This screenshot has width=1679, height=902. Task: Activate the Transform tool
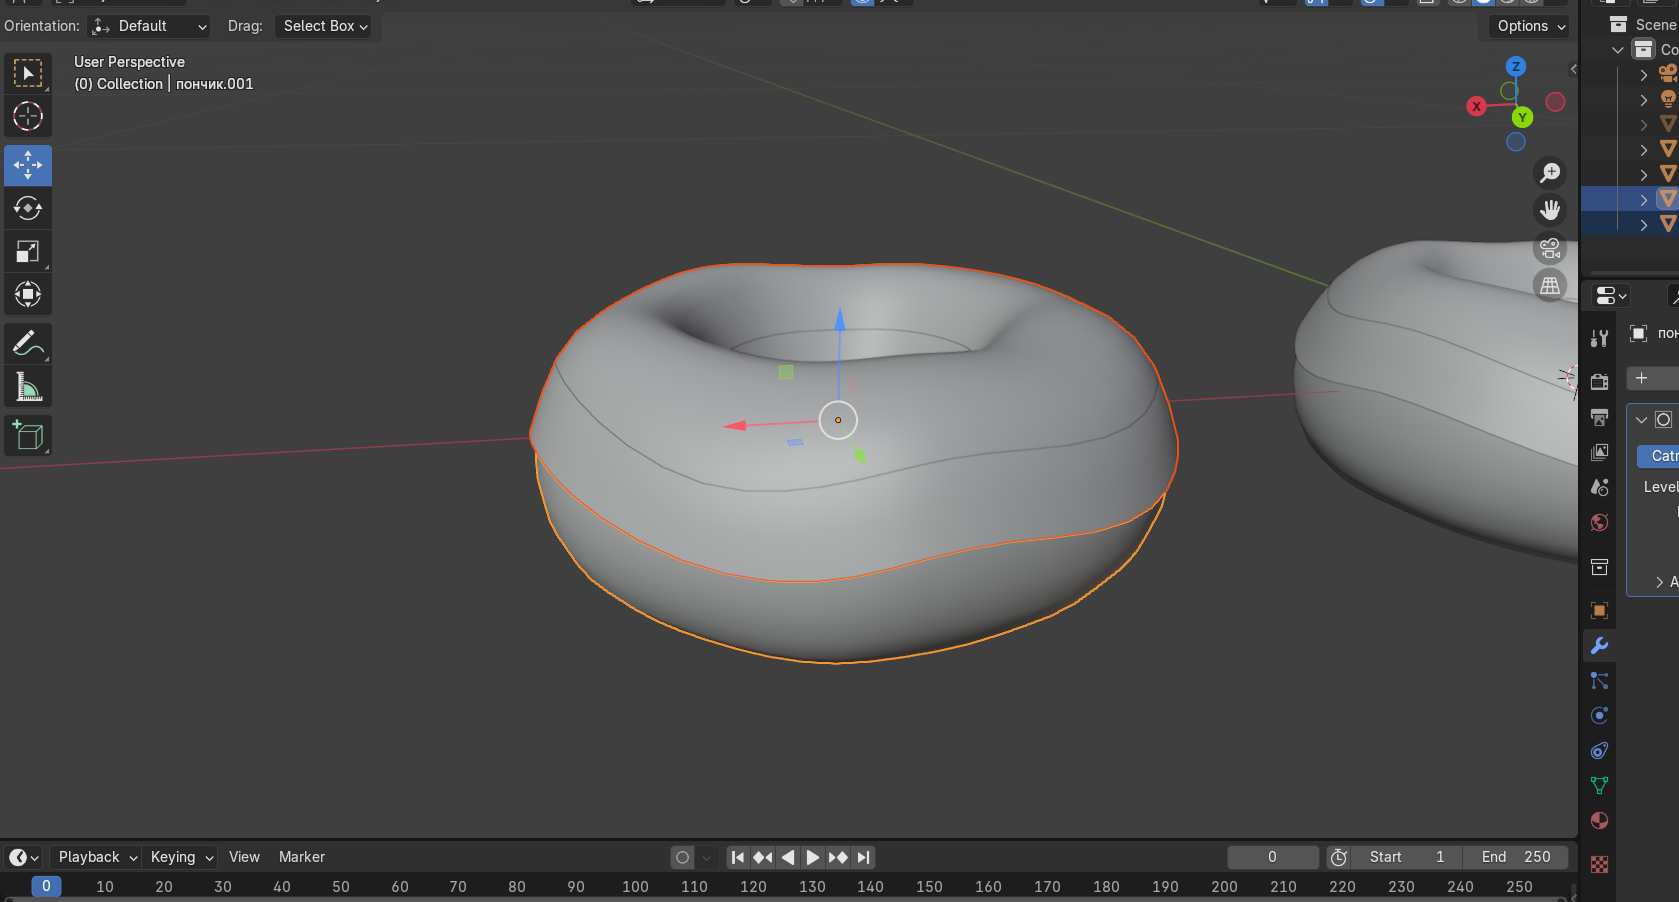[x=28, y=294]
